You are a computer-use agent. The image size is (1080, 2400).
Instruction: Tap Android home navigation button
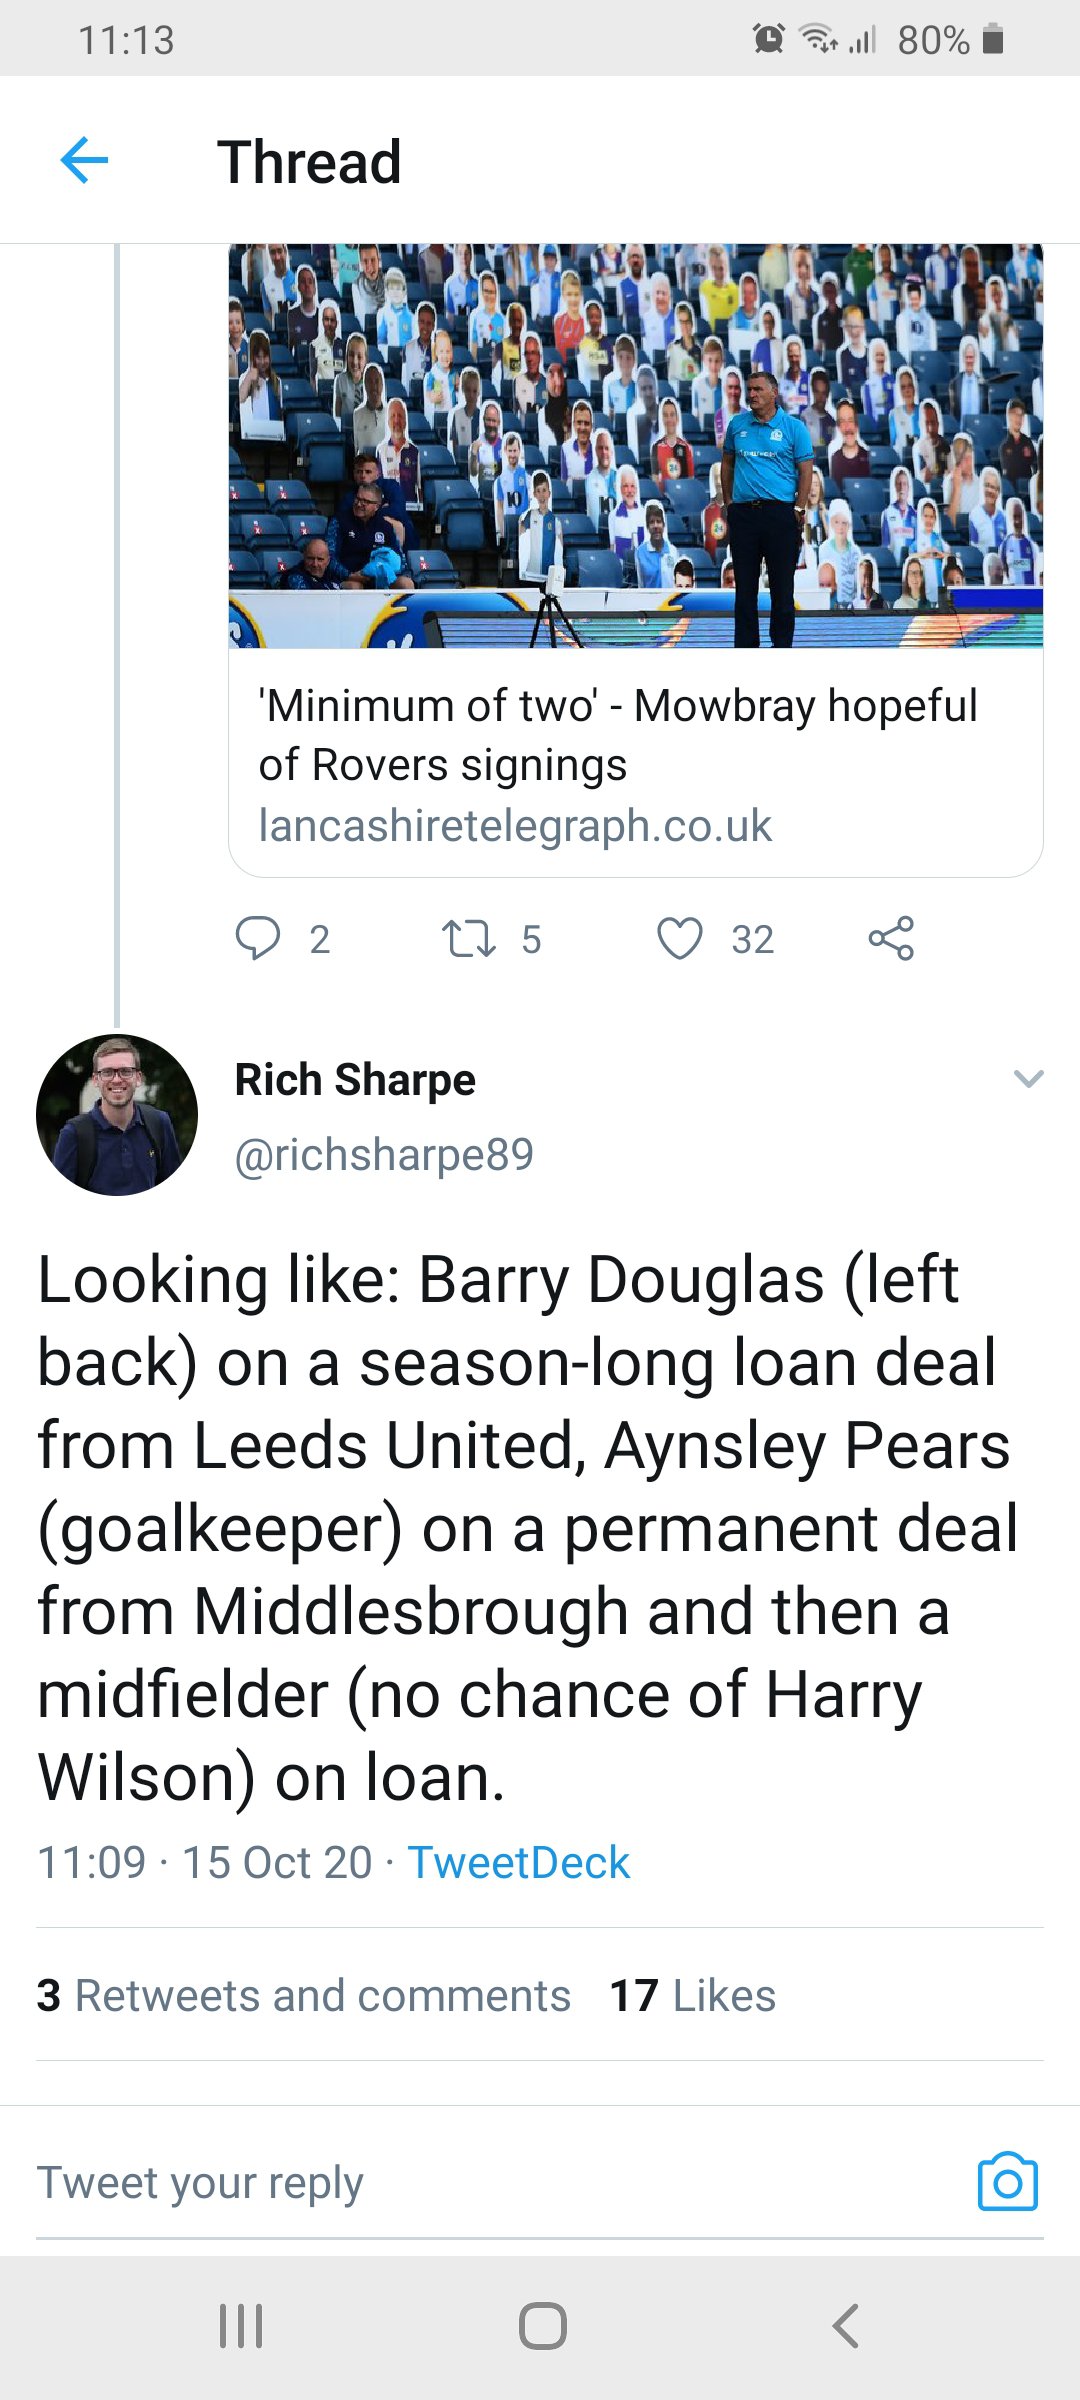[x=542, y=2326]
